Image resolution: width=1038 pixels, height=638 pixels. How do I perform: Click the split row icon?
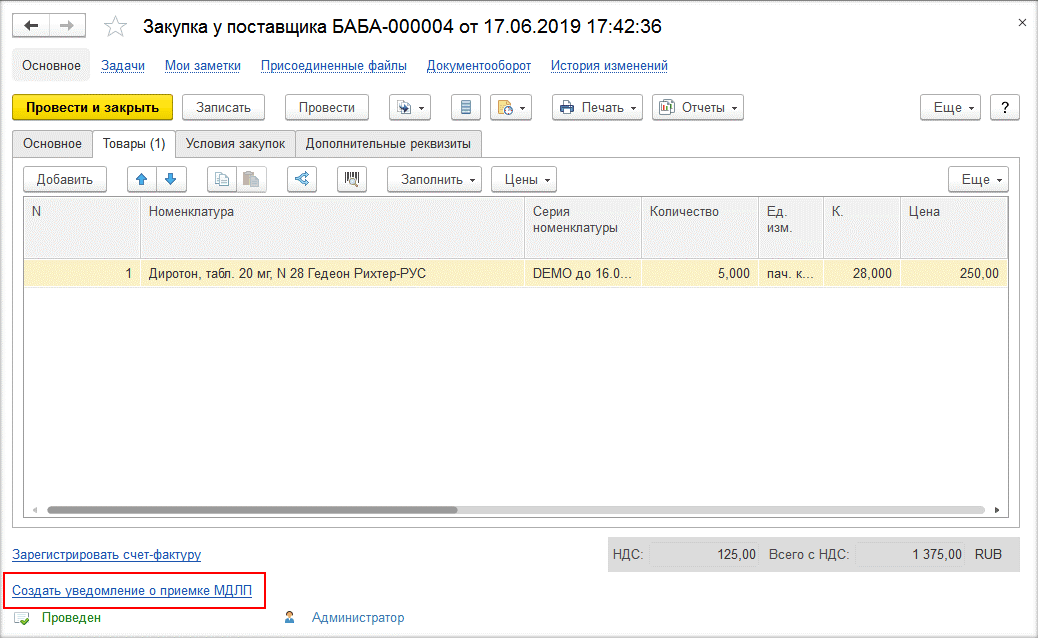click(x=302, y=179)
